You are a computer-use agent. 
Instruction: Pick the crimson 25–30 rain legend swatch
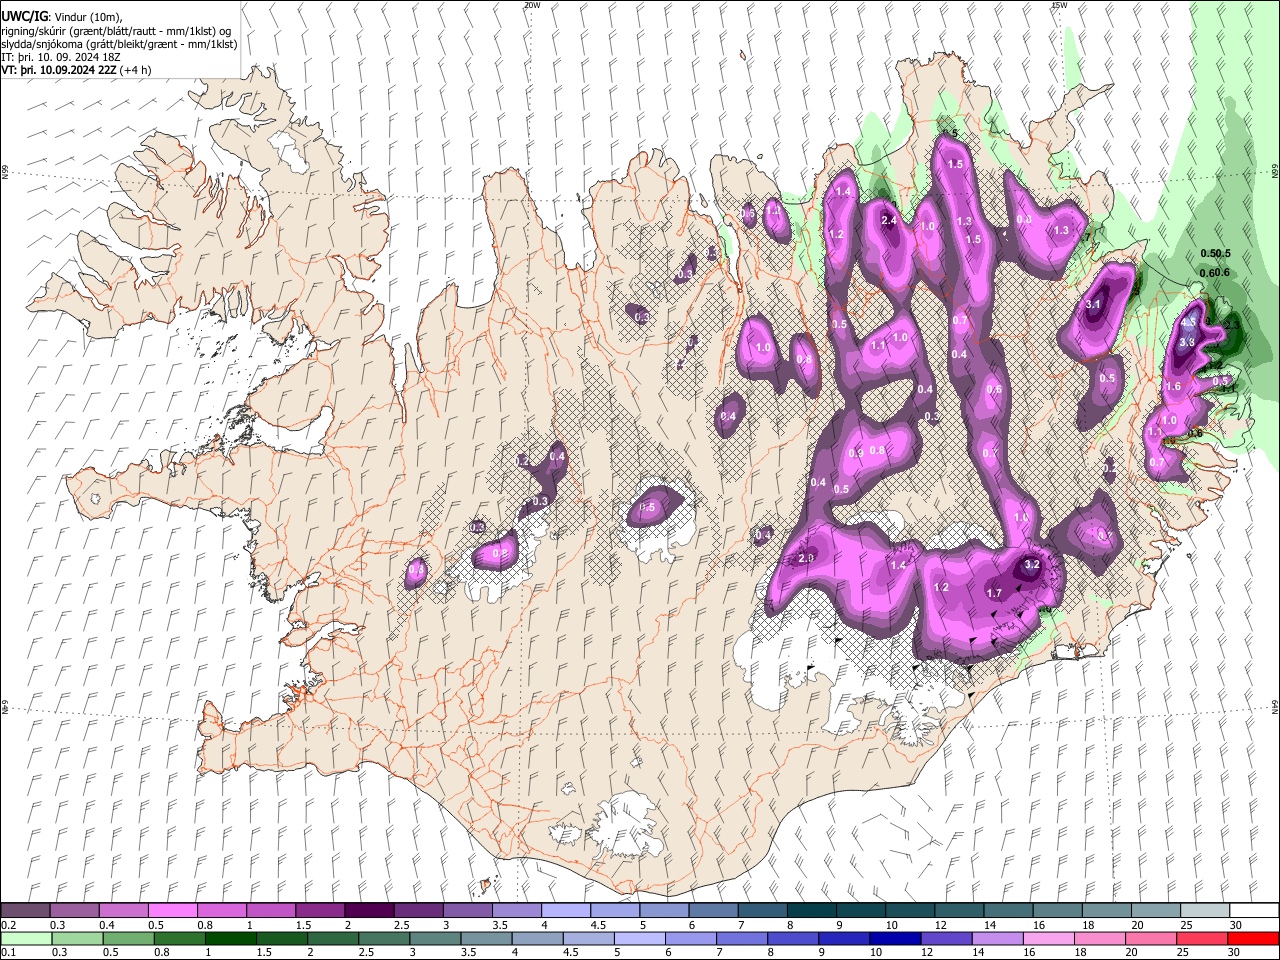[x=1201, y=939]
